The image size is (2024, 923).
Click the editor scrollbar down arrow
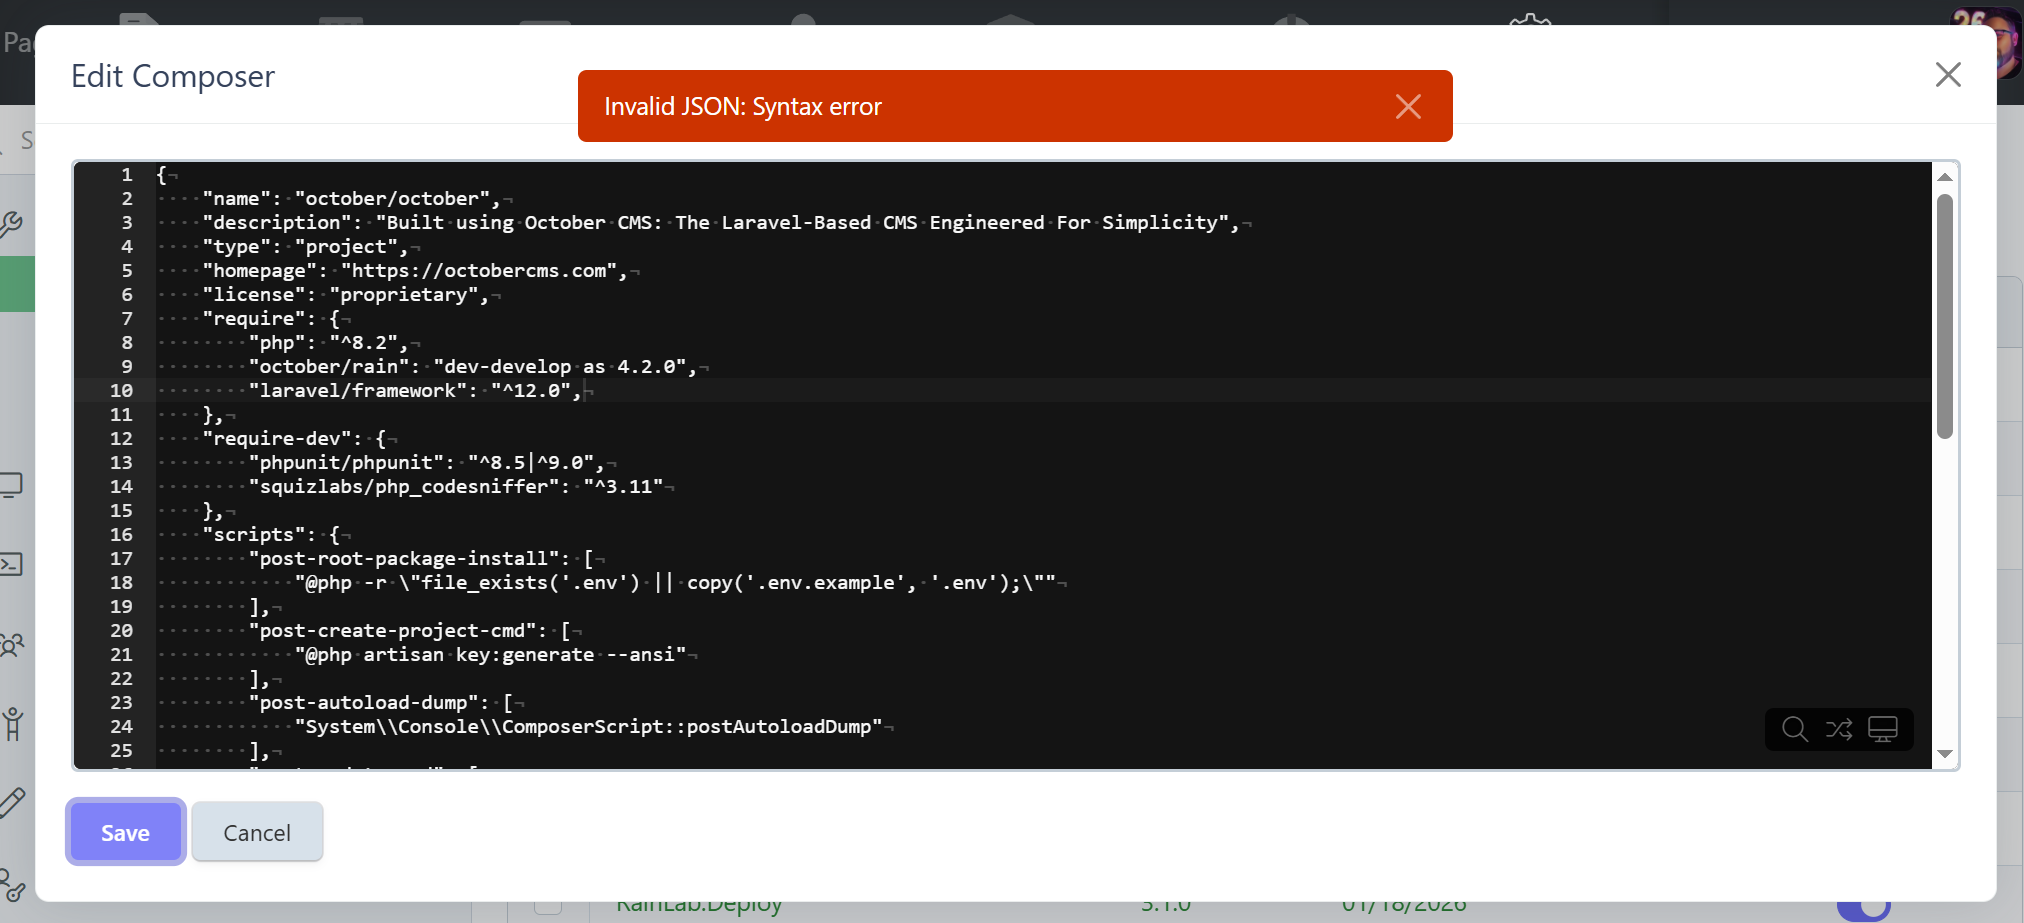click(x=1944, y=754)
